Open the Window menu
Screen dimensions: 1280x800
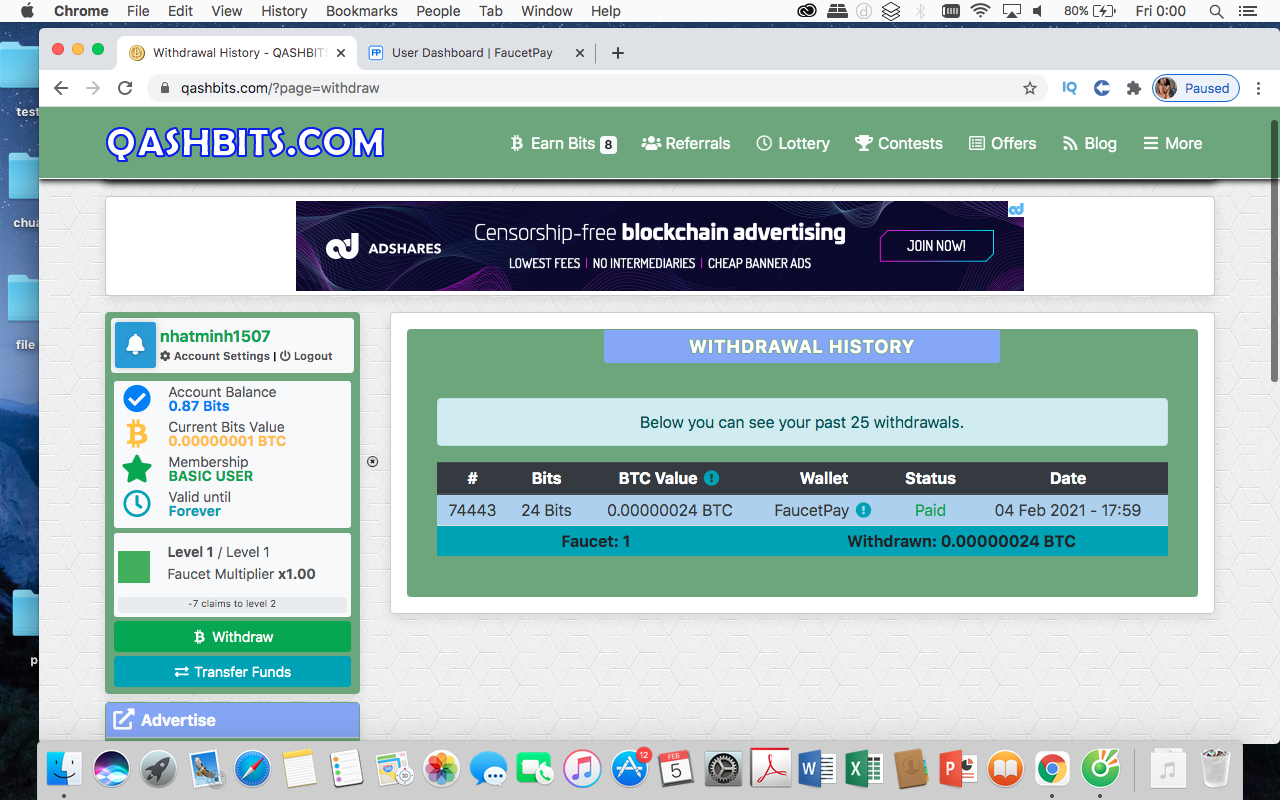[x=547, y=11]
